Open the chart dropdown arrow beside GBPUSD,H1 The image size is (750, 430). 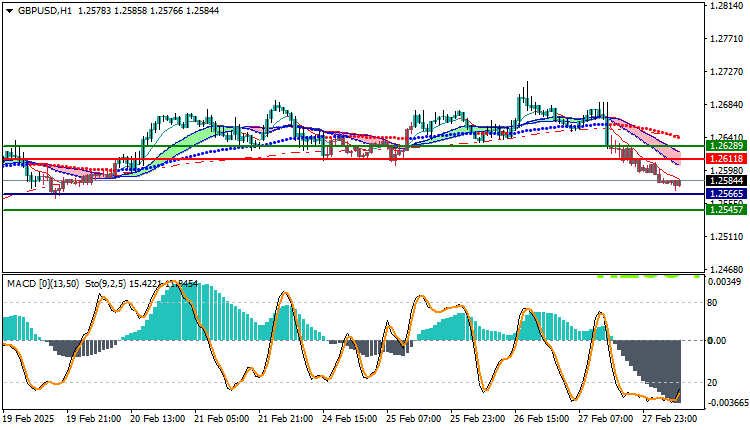[10, 11]
